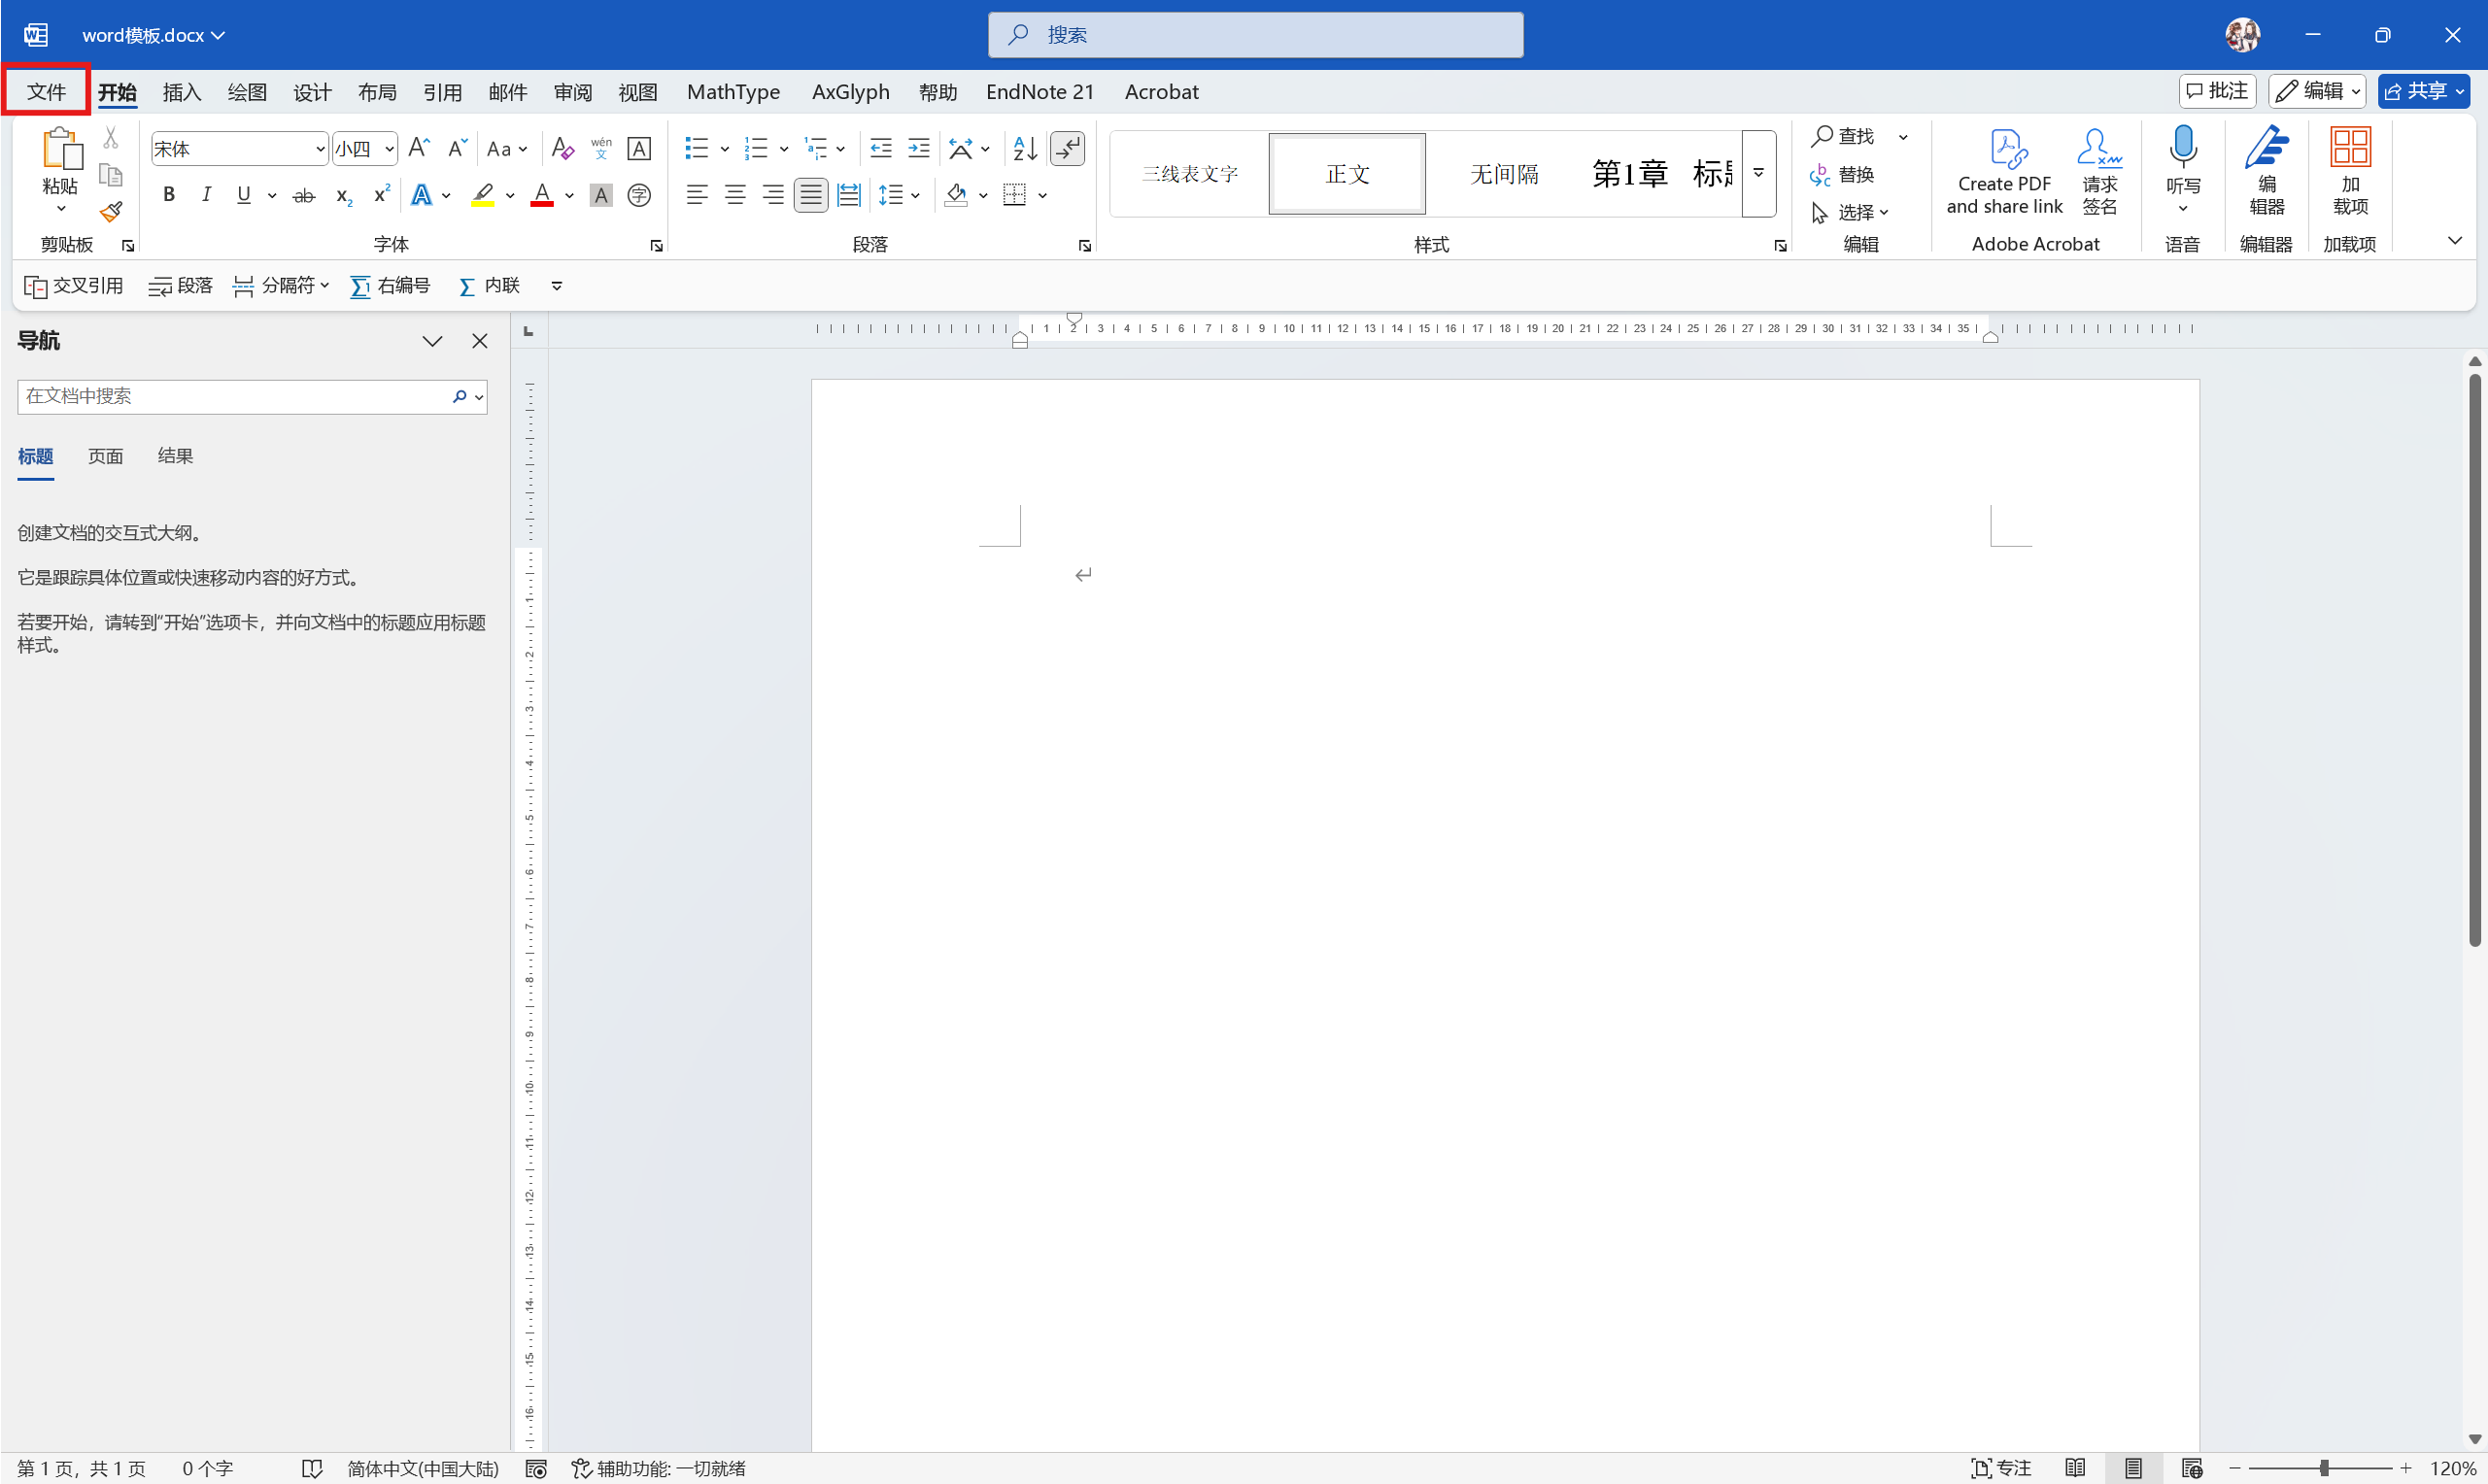This screenshot has width=2488, height=1484.
Task: Apply the 无间隔 style
Action: [x=1504, y=174]
